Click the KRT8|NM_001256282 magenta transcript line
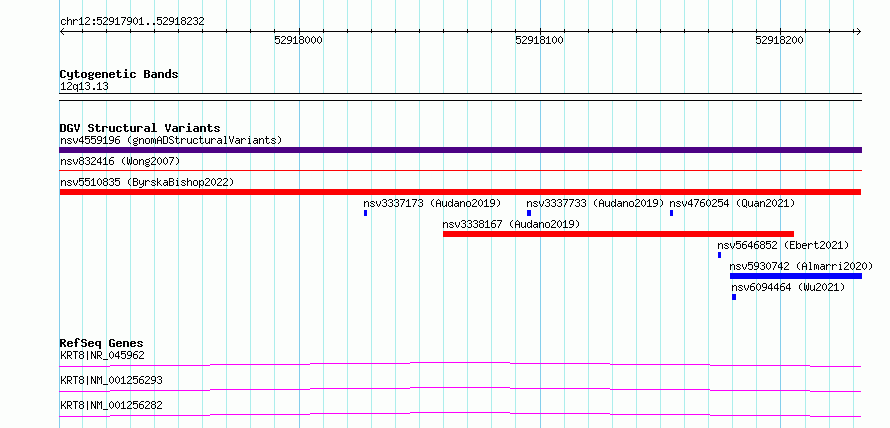The width and height of the screenshot is (890, 428). pyautogui.click(x=460, y=414)
